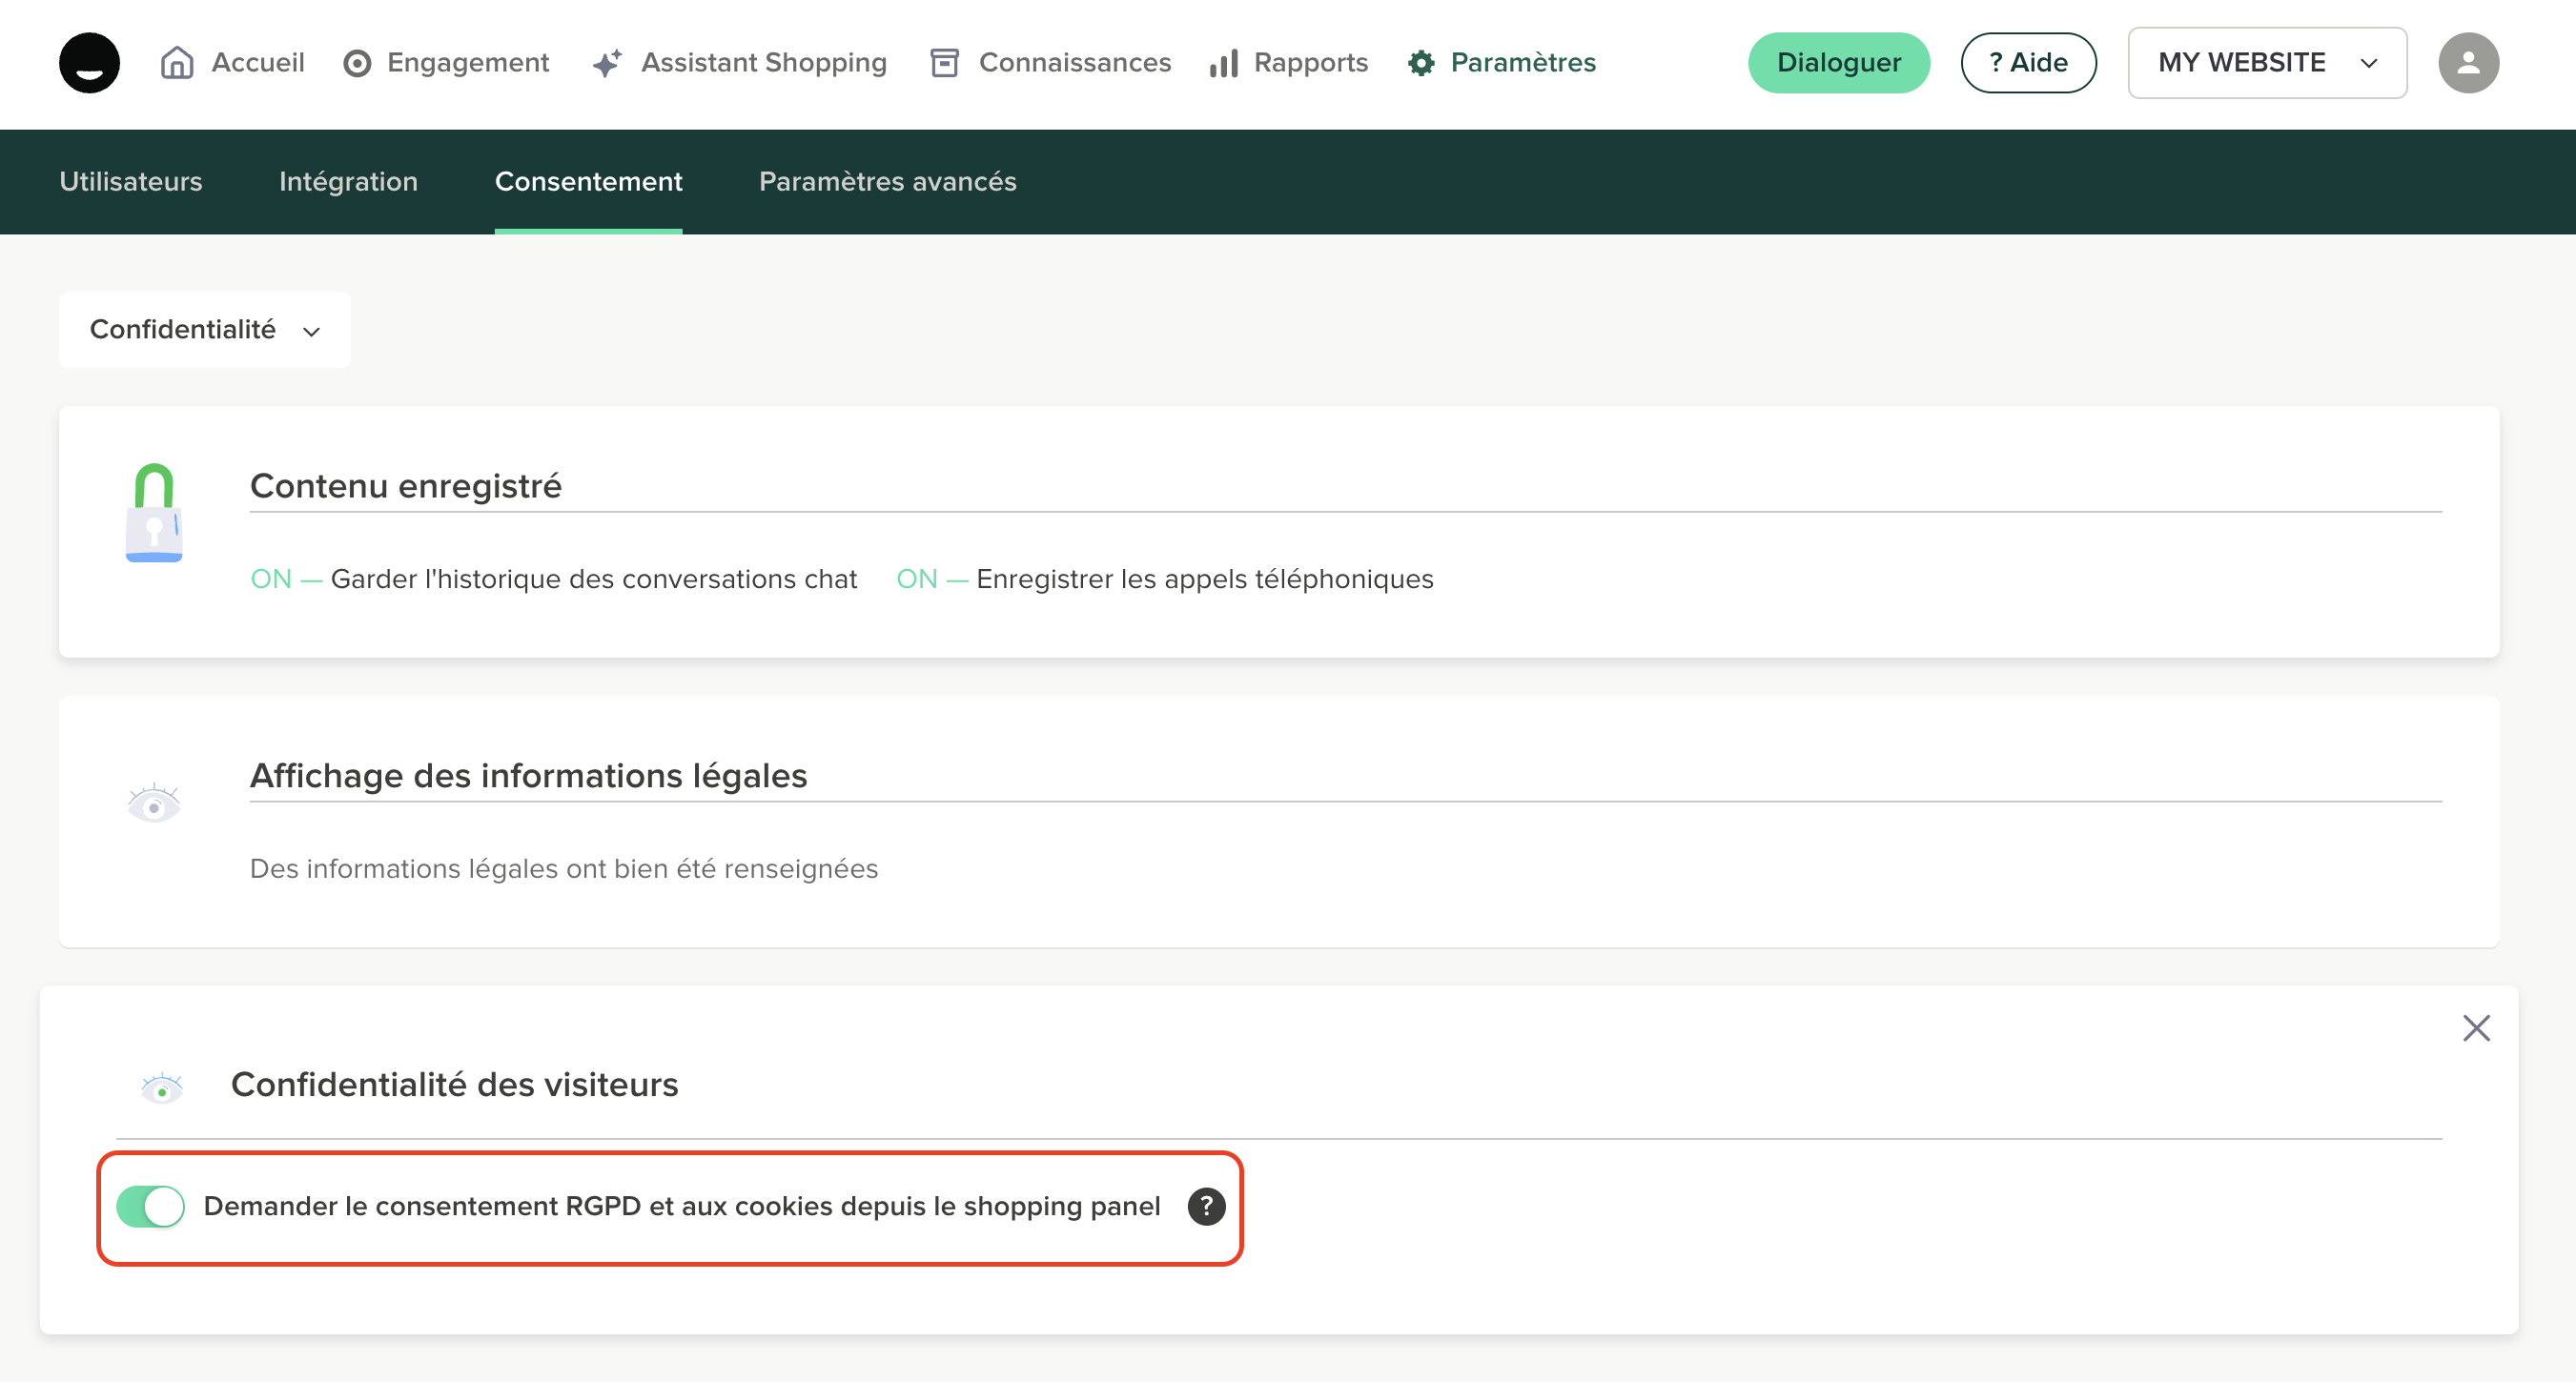Click the ? Aide button

click(2027, 63)
